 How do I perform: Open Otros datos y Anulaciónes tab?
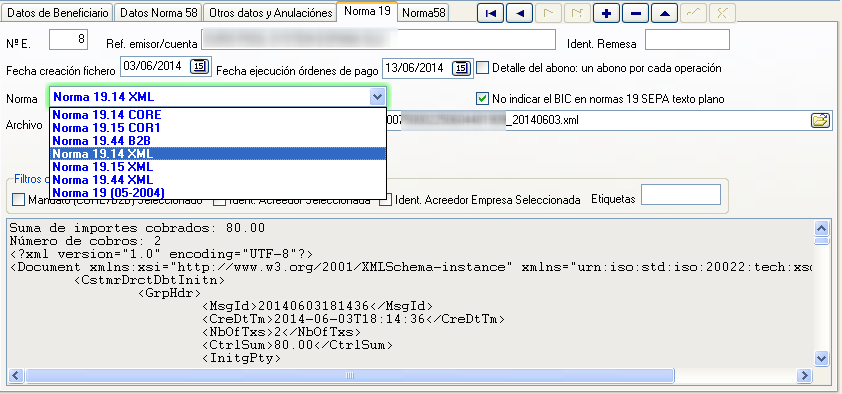click(271, 13)
